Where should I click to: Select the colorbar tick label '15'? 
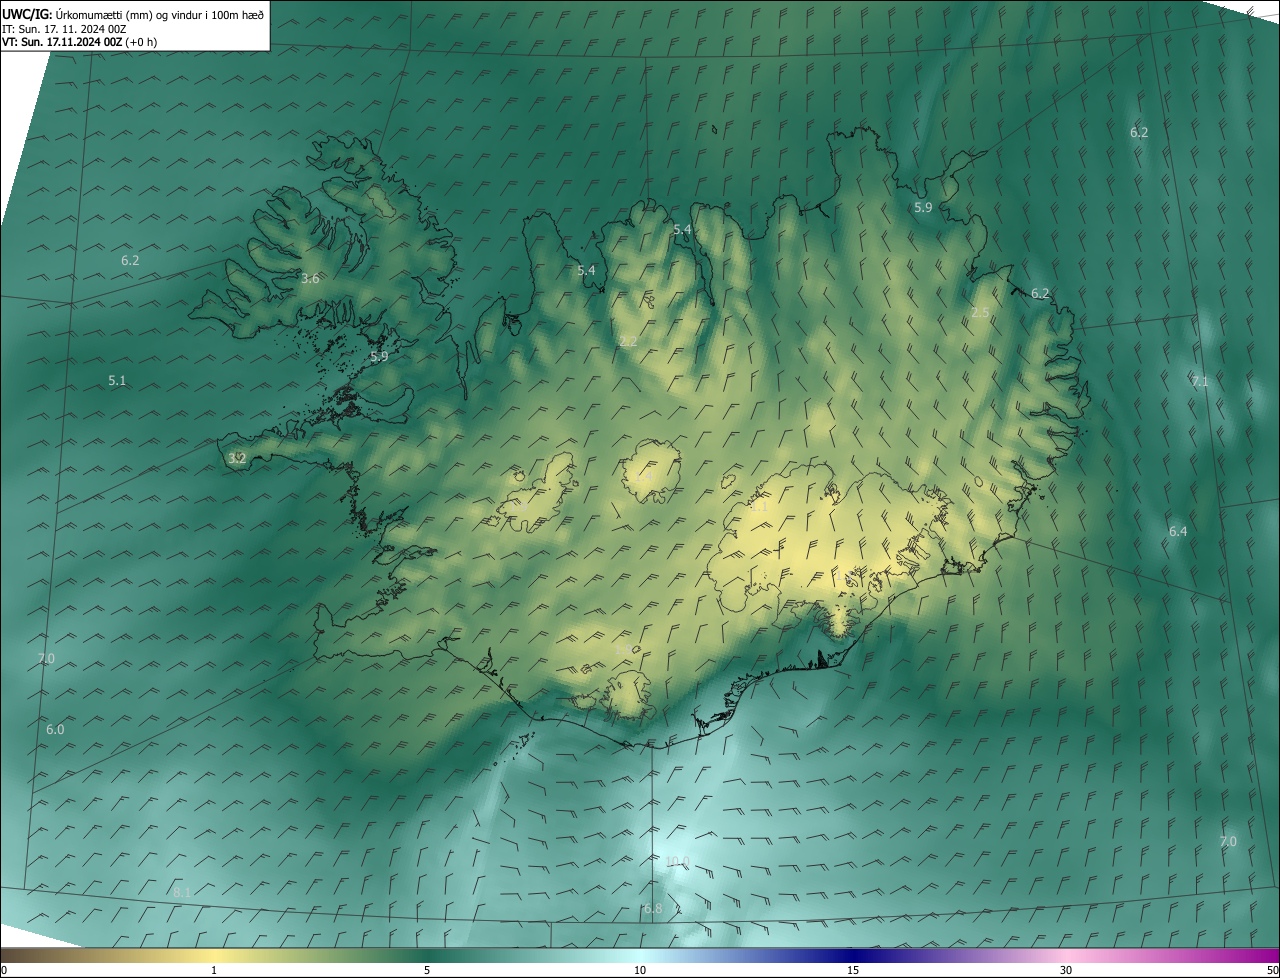pos(853,970)
